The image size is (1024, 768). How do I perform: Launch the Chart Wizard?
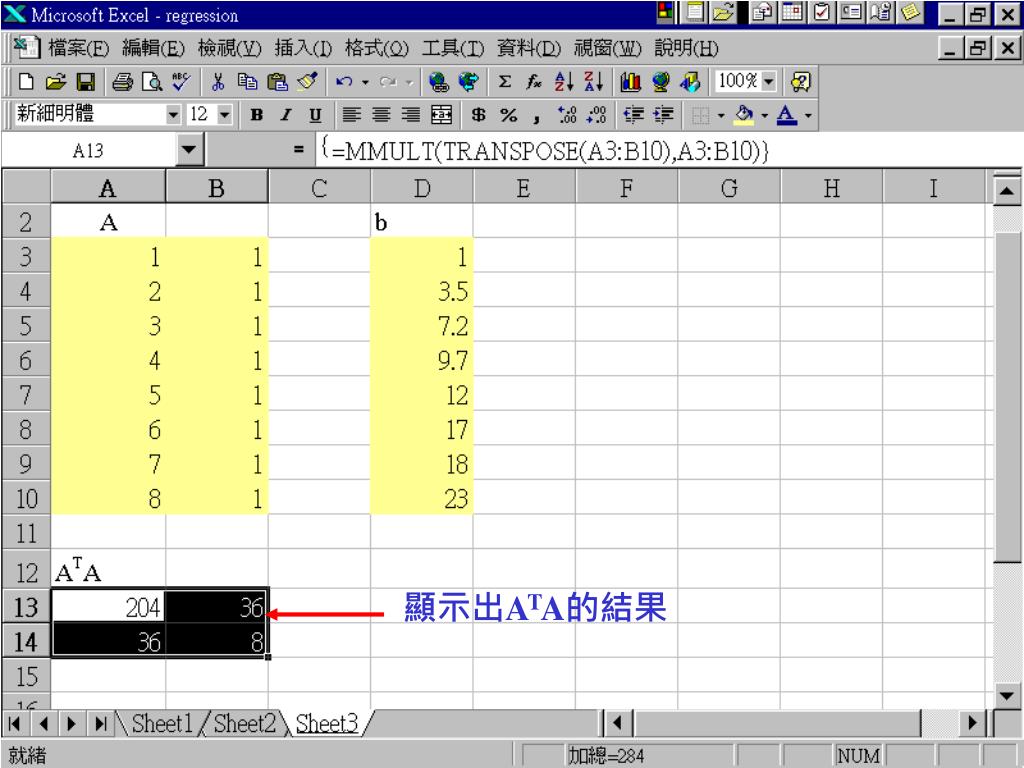coord(630,82)
